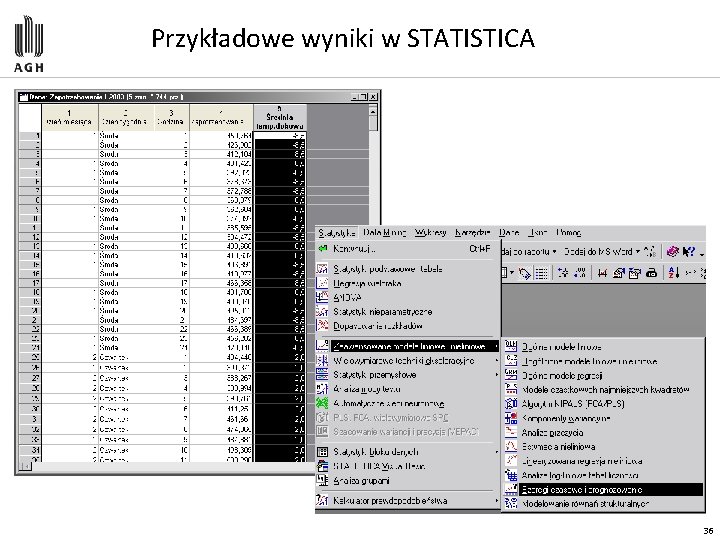Open the Statystyka menu
Image resolution: width=720 pixels, height=540 pixels.
click(x=337, y=233)
